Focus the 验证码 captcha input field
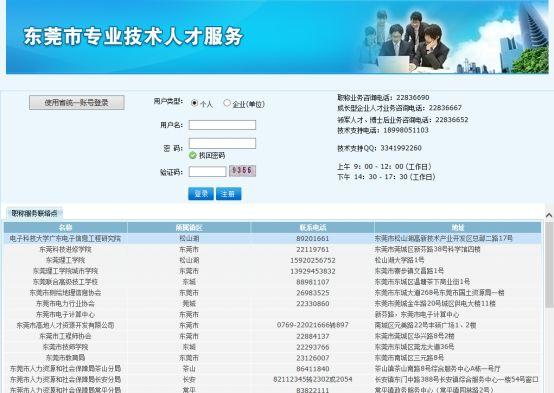This screenshot has height=393, width=554. (x=207, y=172)
